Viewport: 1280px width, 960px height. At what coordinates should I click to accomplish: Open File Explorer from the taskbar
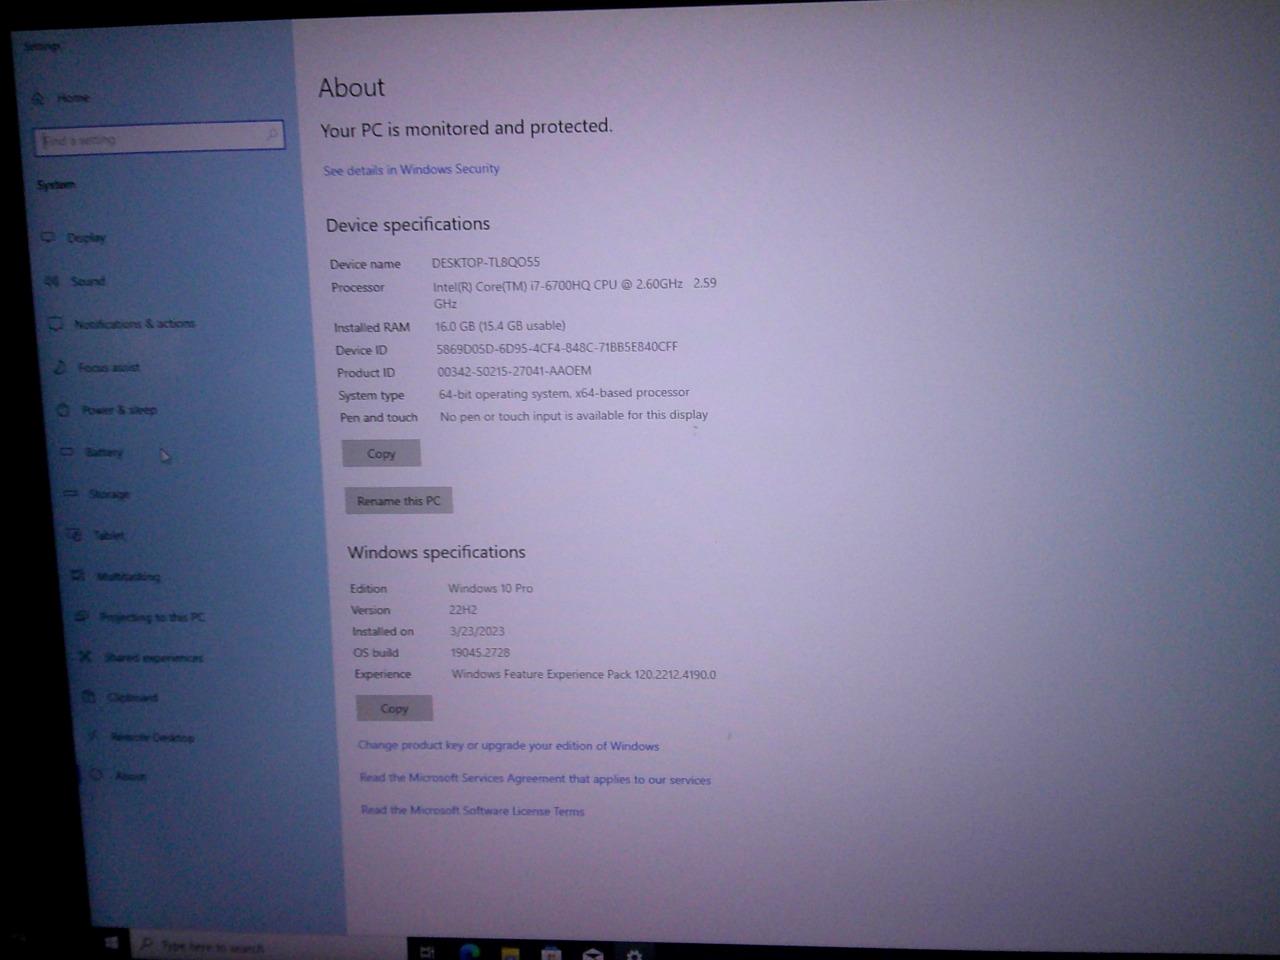click(510, 952)
